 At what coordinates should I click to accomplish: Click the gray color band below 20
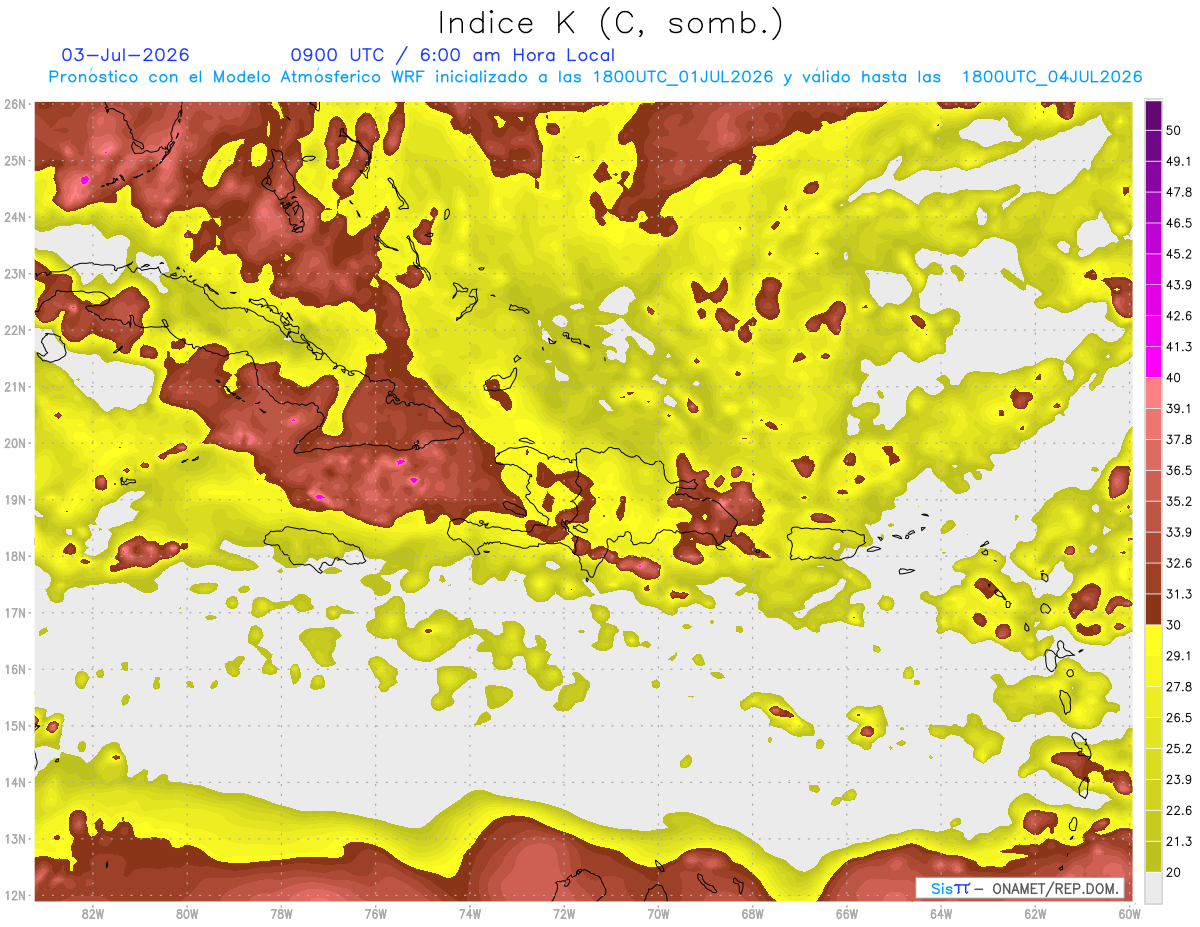point(1153,888)
